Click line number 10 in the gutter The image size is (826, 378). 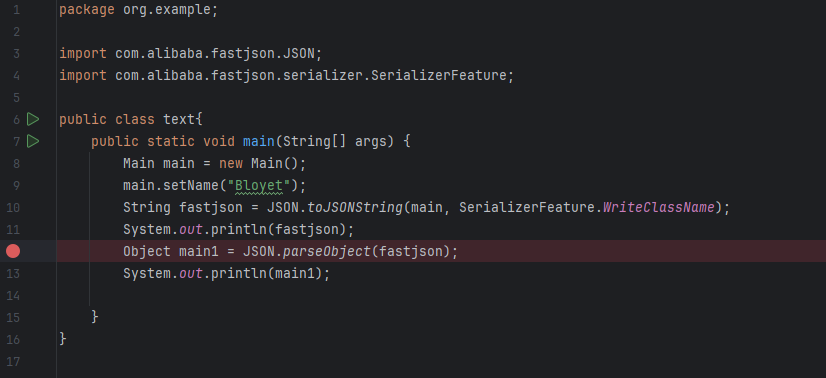click(13, 207)
